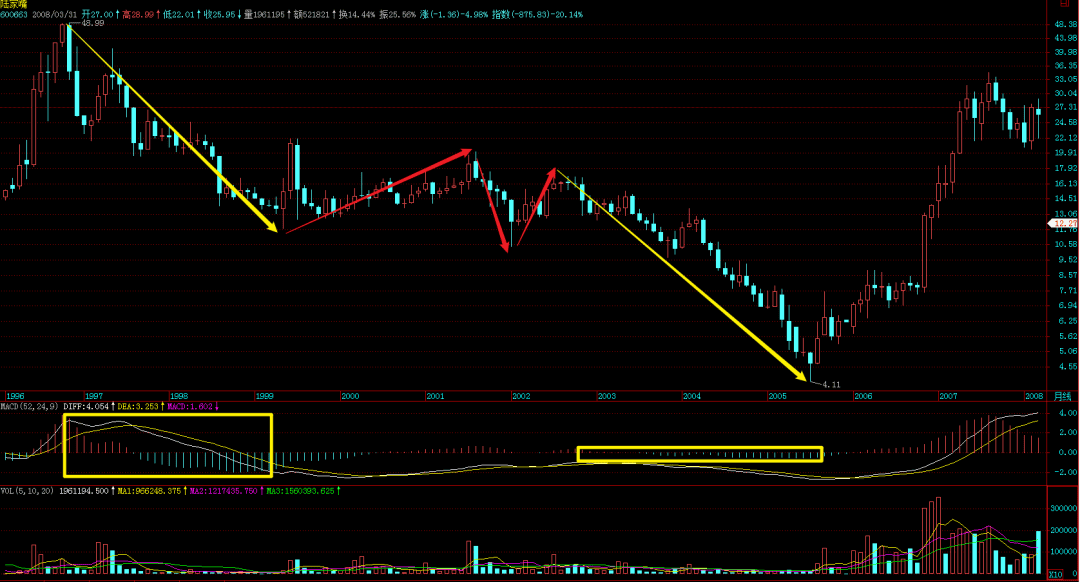Screen dimensions: 1080x582
Task: Select the 1999 year label on time axis
Action: click(264, 396)
